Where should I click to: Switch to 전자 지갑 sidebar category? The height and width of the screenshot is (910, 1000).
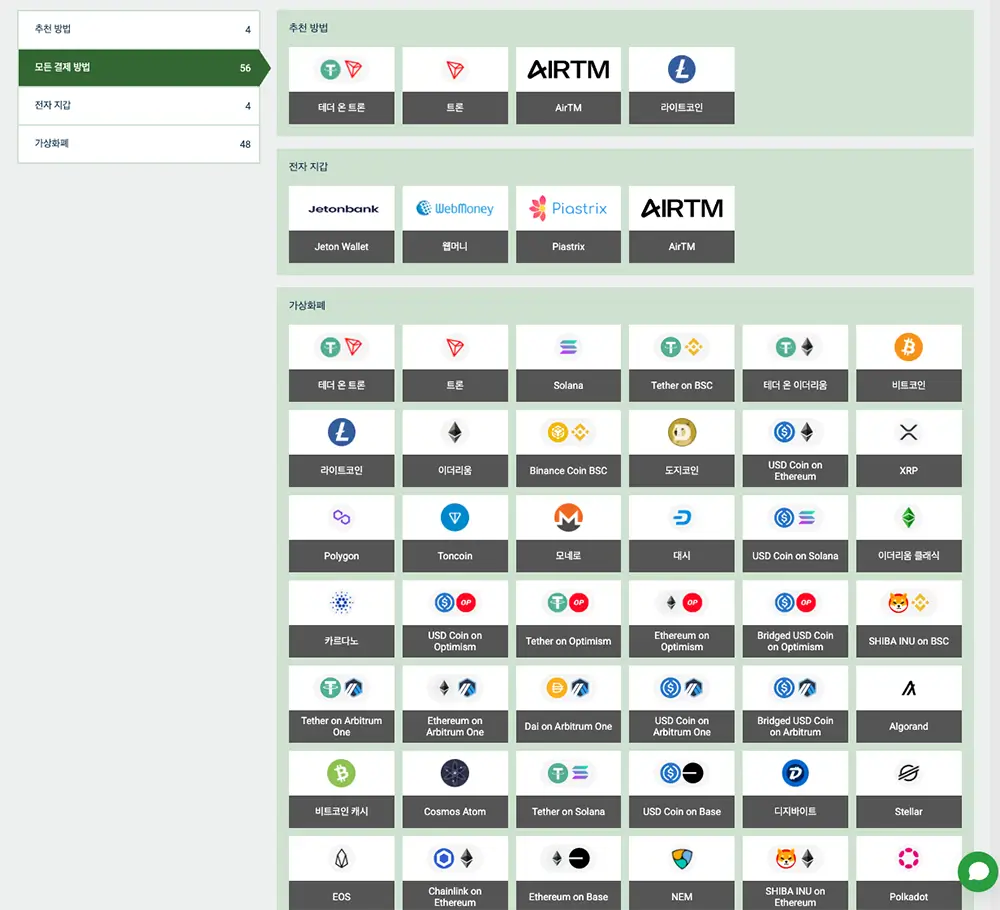pyautogui.click(x=139, y=106)
